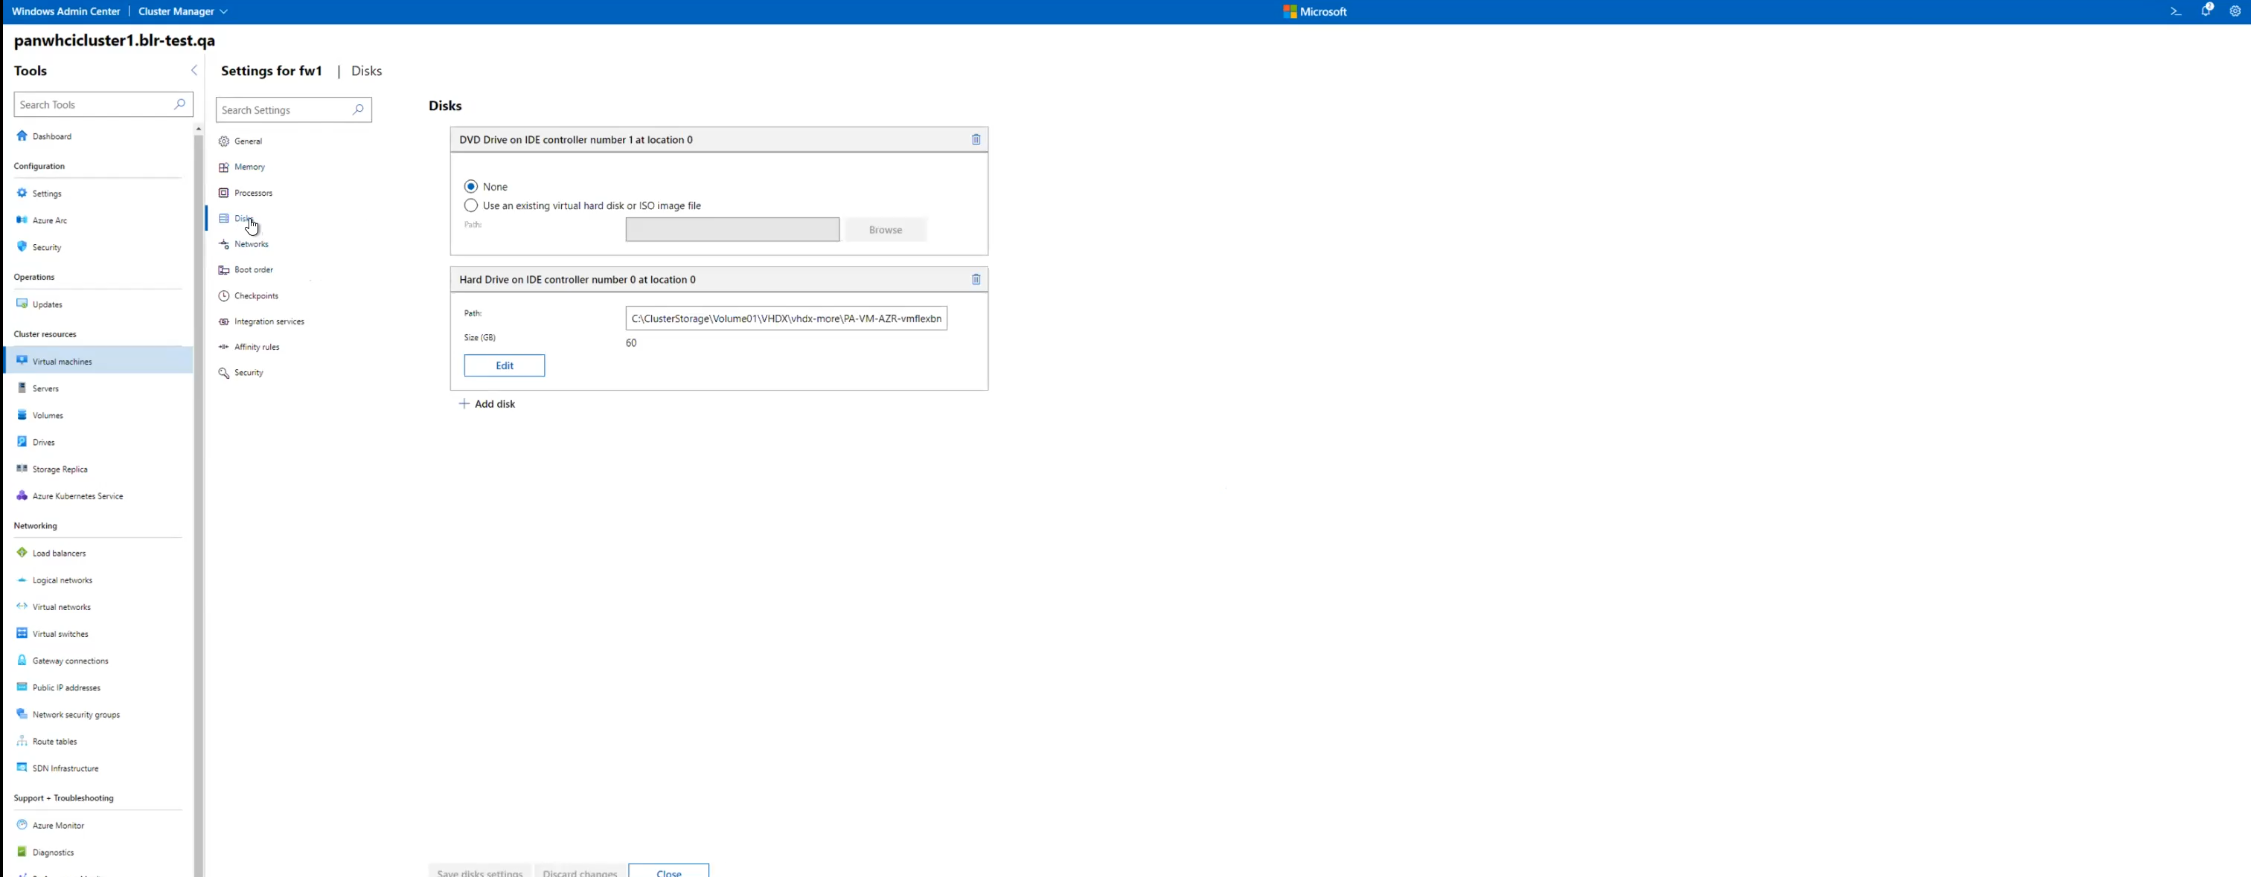The height and width of the screenshot is (877, 2251).
Task: Open Integration services settings
Action: point(269,321)
